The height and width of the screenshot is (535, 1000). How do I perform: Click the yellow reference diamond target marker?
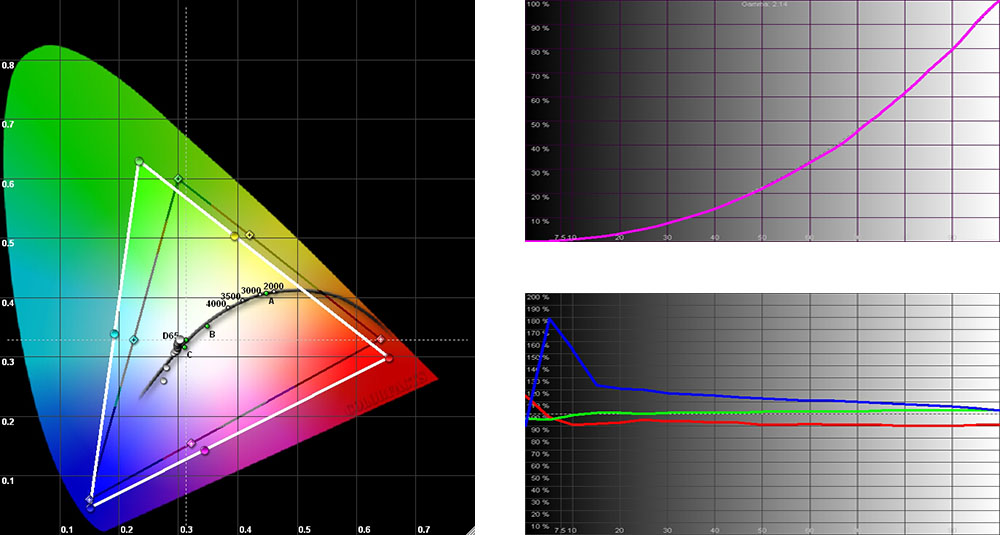pyautogui.click(x=250, y=235)
